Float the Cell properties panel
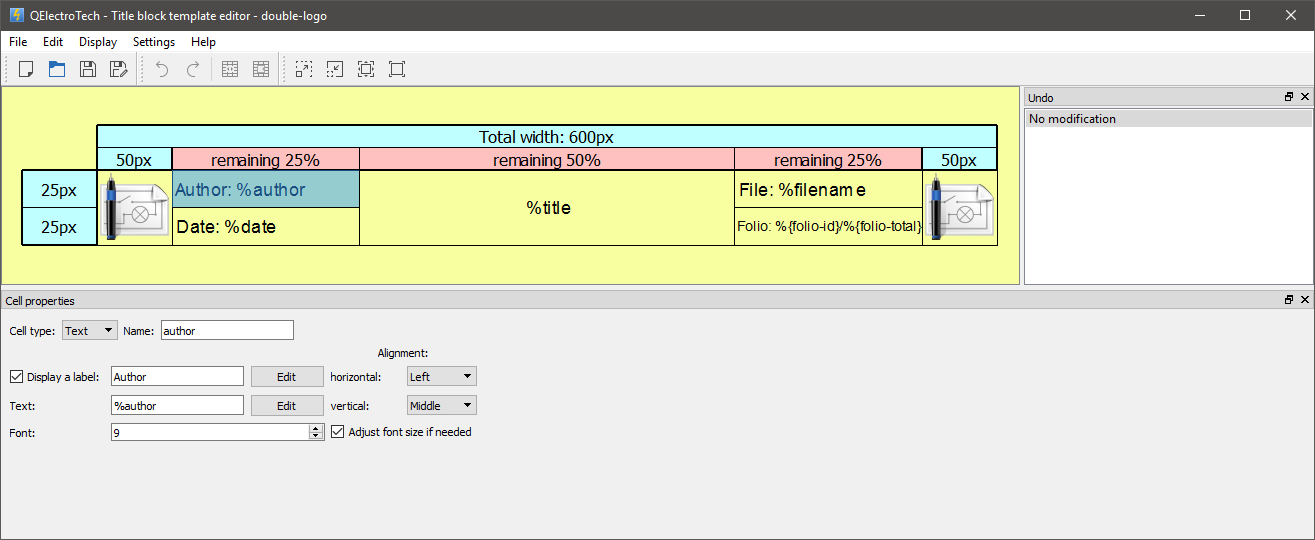The height and width of the screenshot is (540, 1315). coord(1289,300)
